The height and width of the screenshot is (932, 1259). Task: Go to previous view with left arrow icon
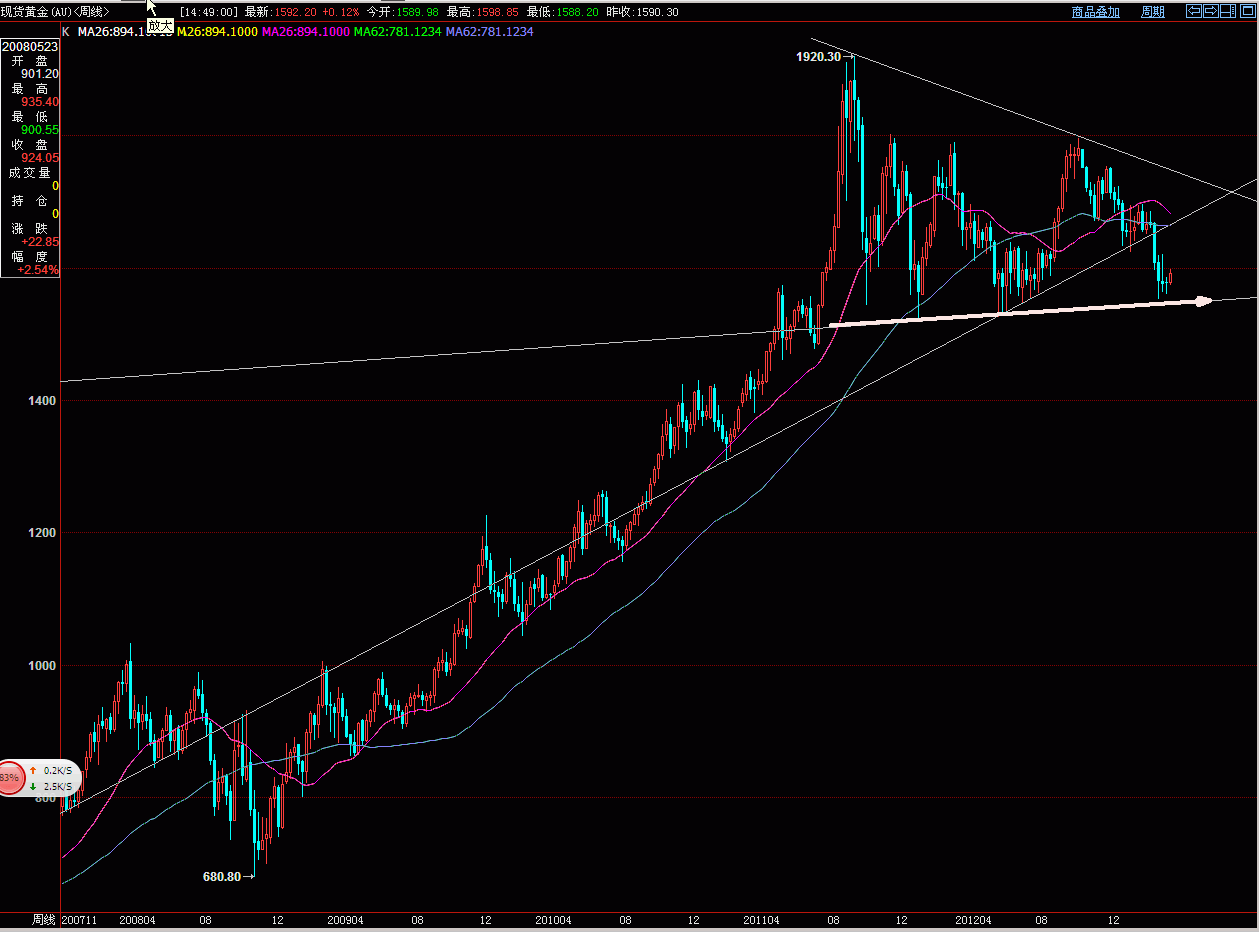1194,11
